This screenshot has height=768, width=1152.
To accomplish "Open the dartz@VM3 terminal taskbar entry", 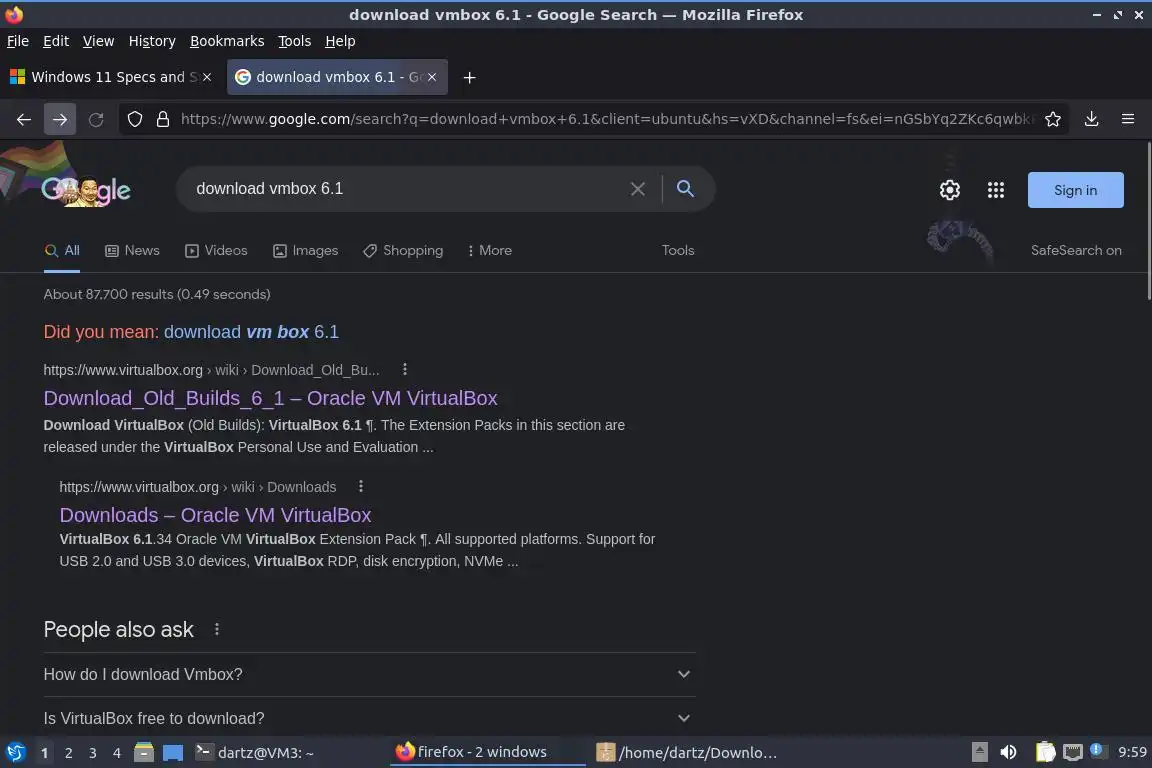I will (x=254, y=753).
